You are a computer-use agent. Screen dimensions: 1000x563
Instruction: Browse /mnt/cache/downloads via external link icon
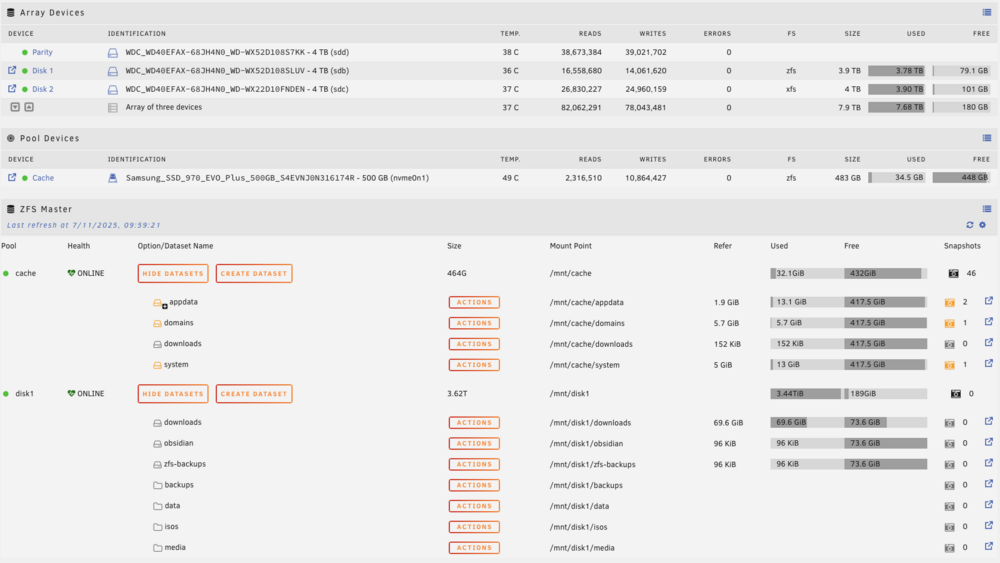(x=989, y=342)
